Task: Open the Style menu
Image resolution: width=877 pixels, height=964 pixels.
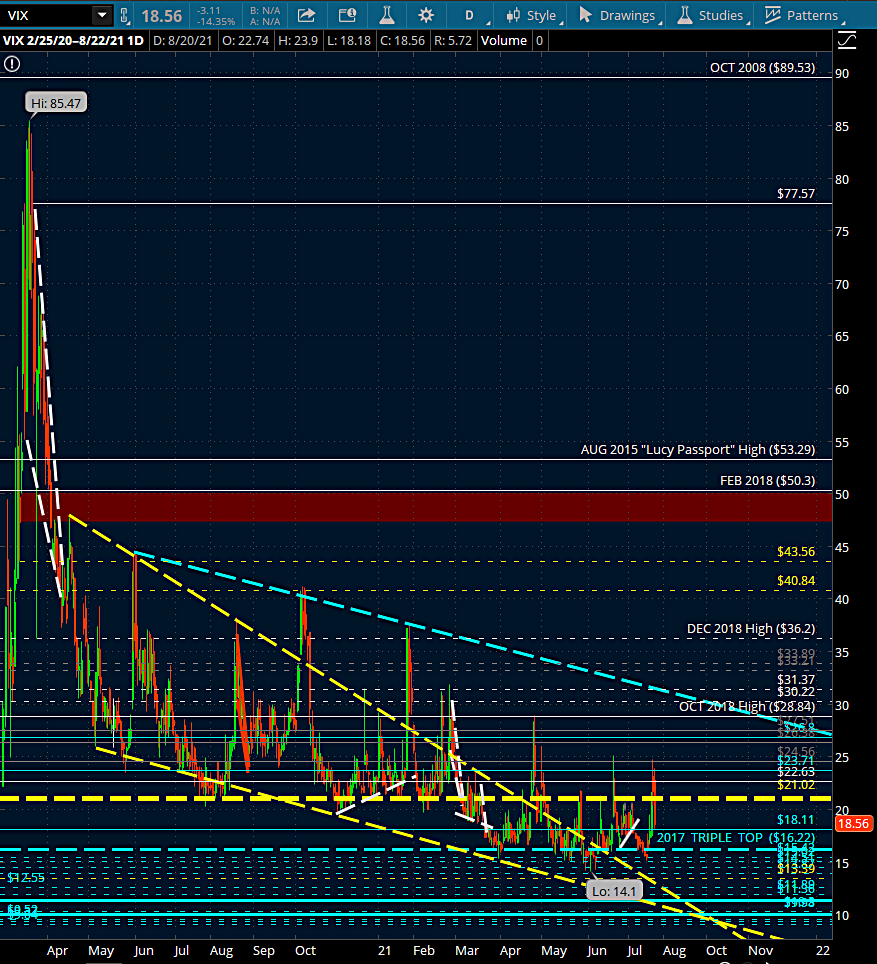Action: coord(531,15)
